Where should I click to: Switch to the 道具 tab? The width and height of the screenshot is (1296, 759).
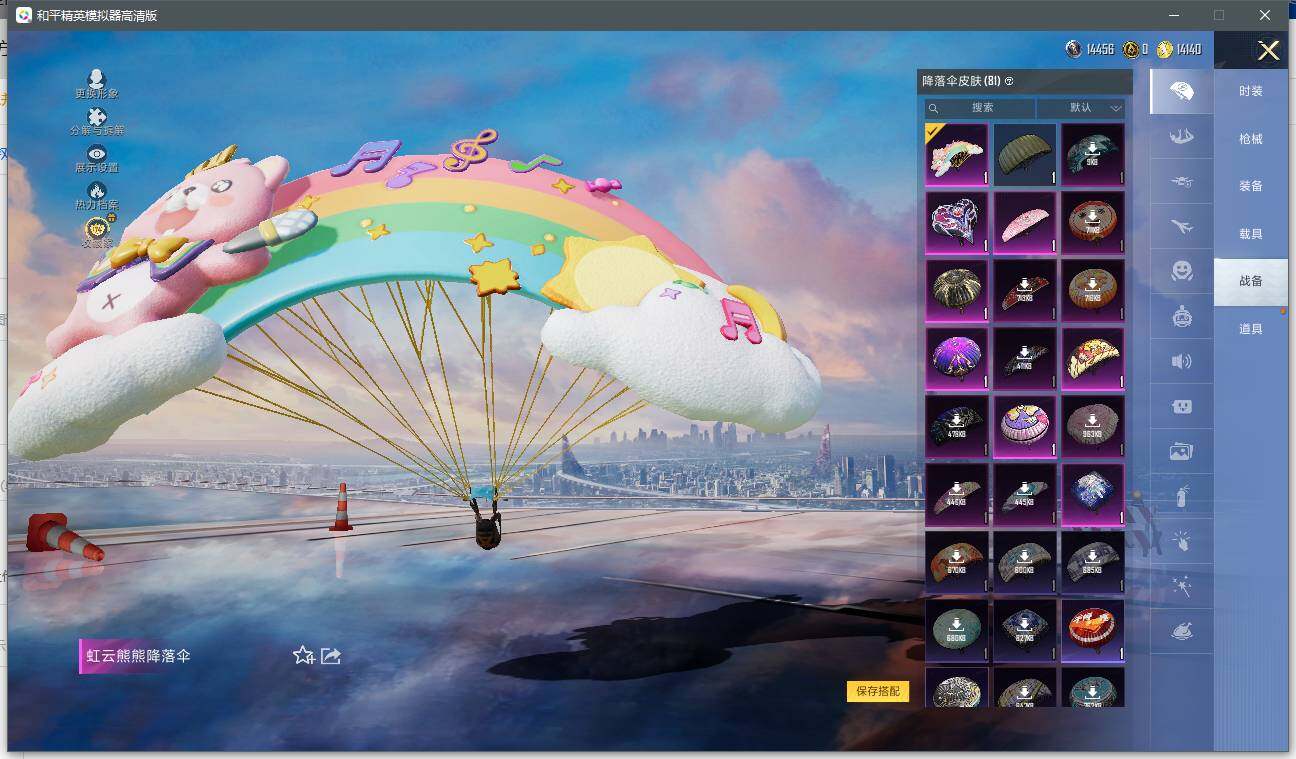1250,329
